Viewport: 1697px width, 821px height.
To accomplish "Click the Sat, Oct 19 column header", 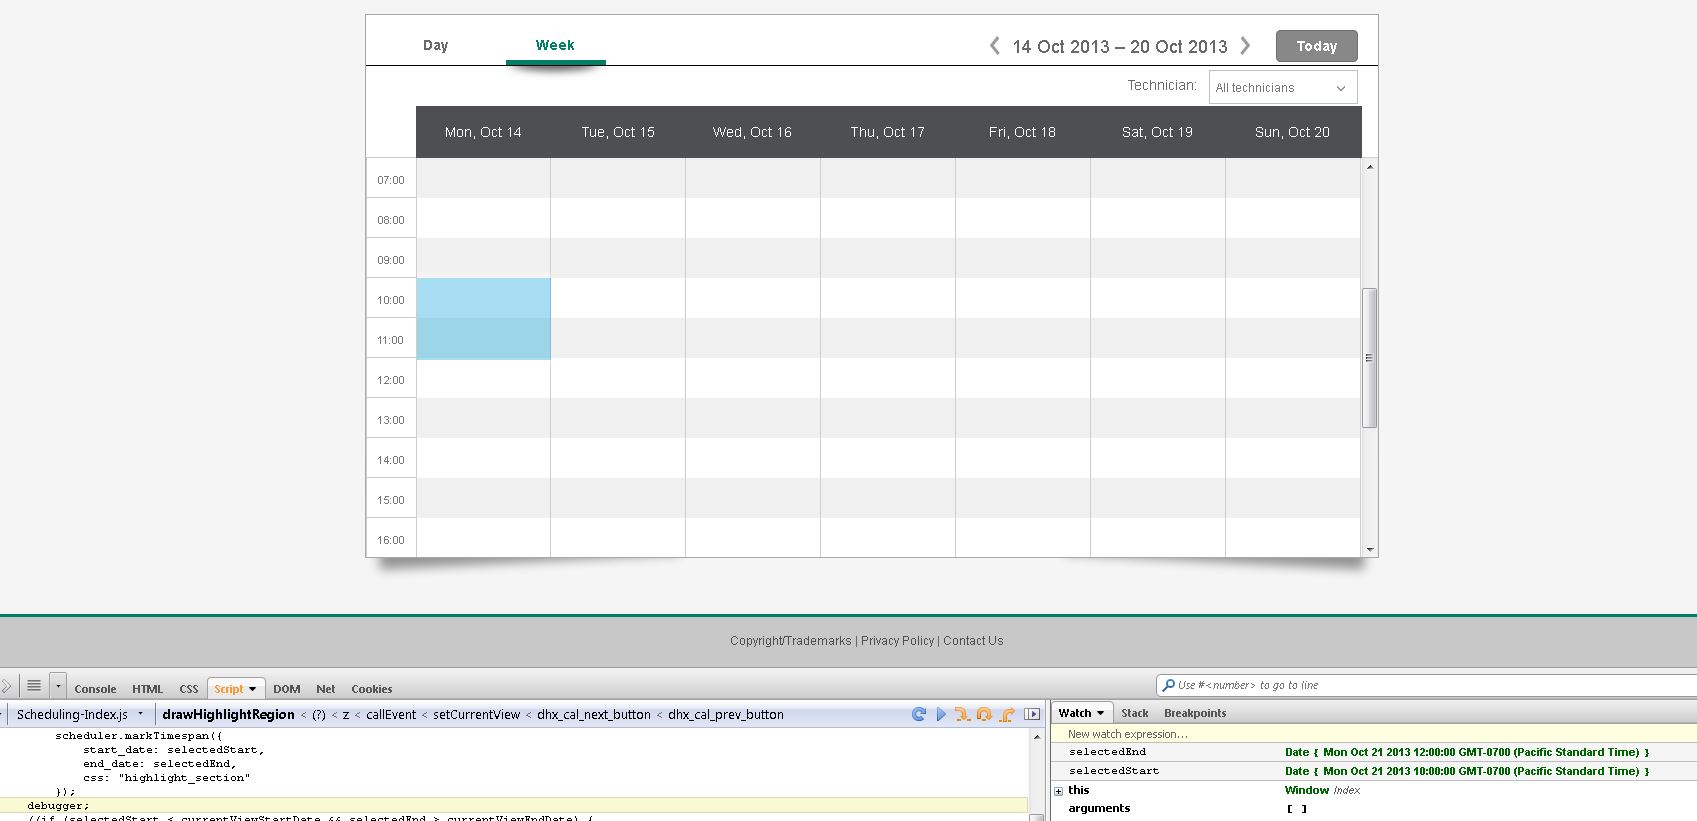I will (x=1157, y=132).
